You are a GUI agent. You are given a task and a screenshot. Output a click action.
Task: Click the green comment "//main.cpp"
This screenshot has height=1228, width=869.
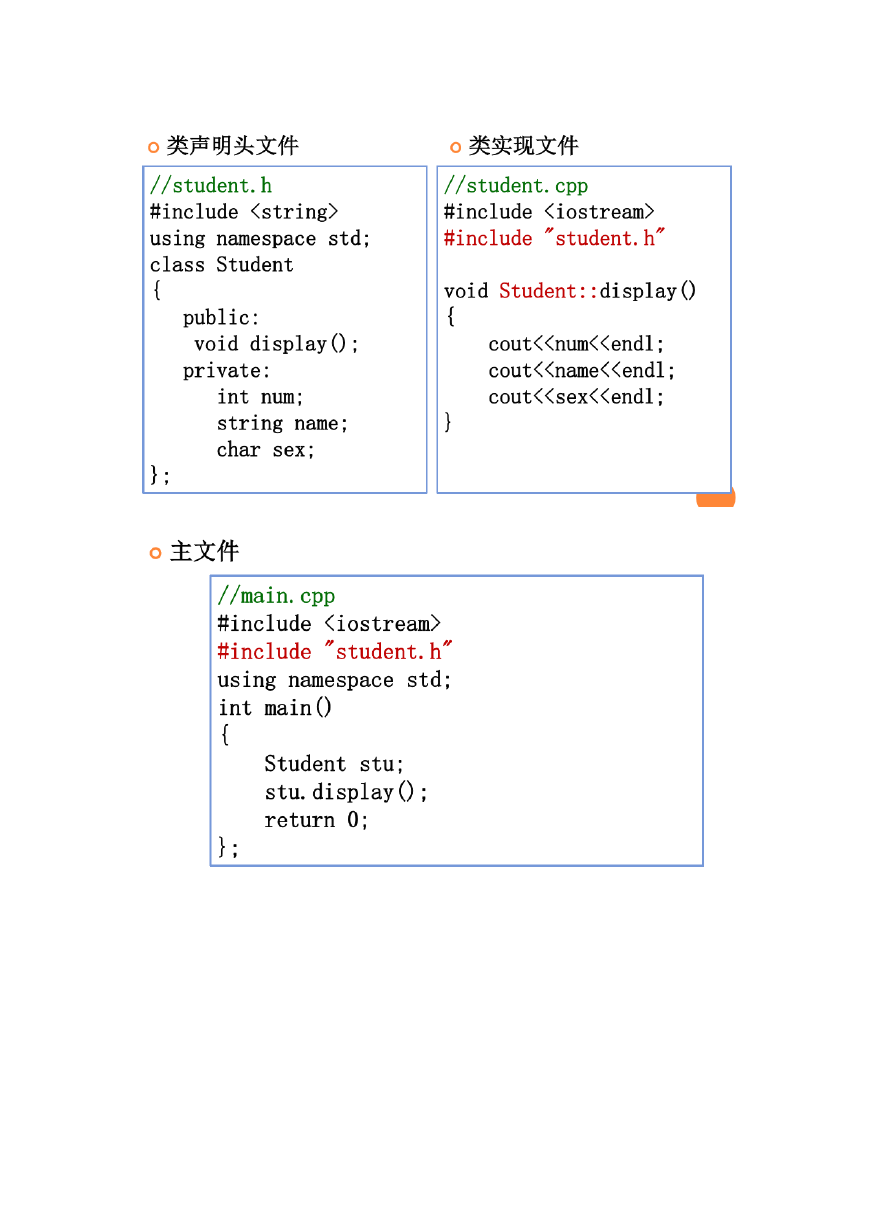(277, 596)
